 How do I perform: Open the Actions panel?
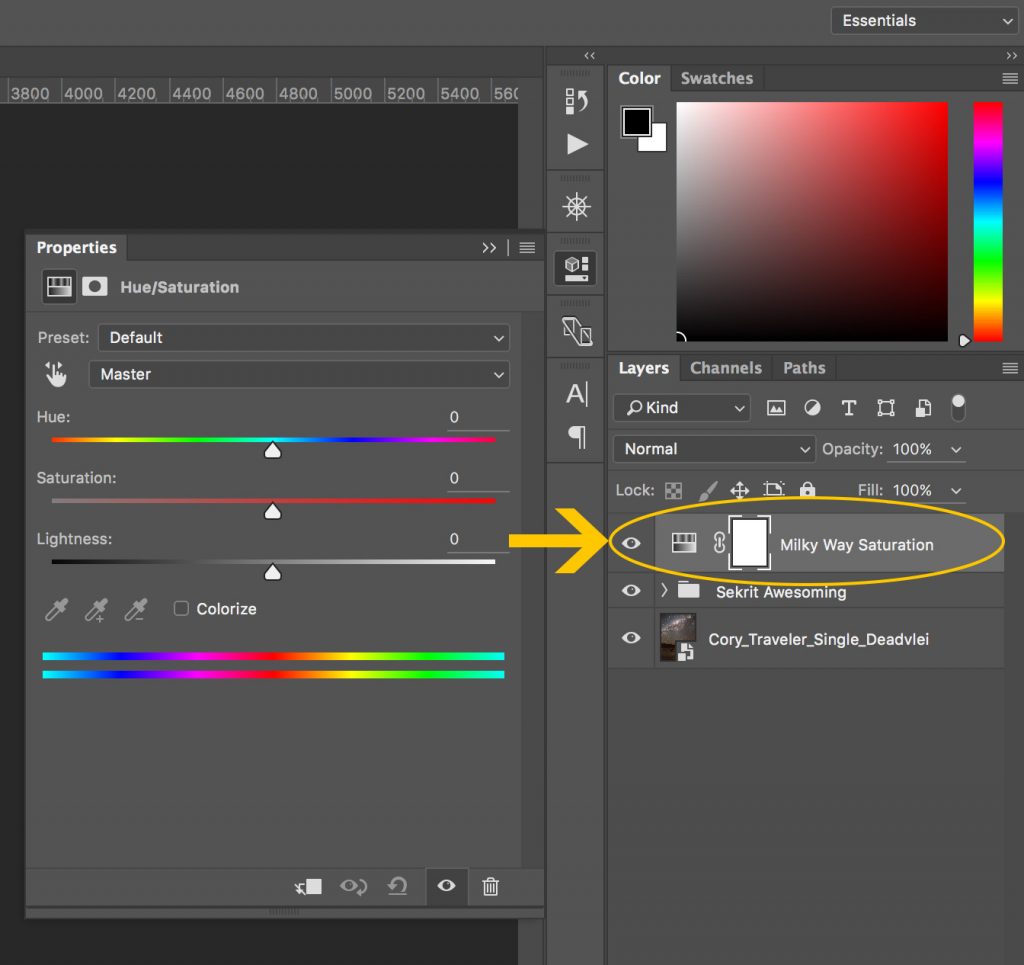click(575, 143)
